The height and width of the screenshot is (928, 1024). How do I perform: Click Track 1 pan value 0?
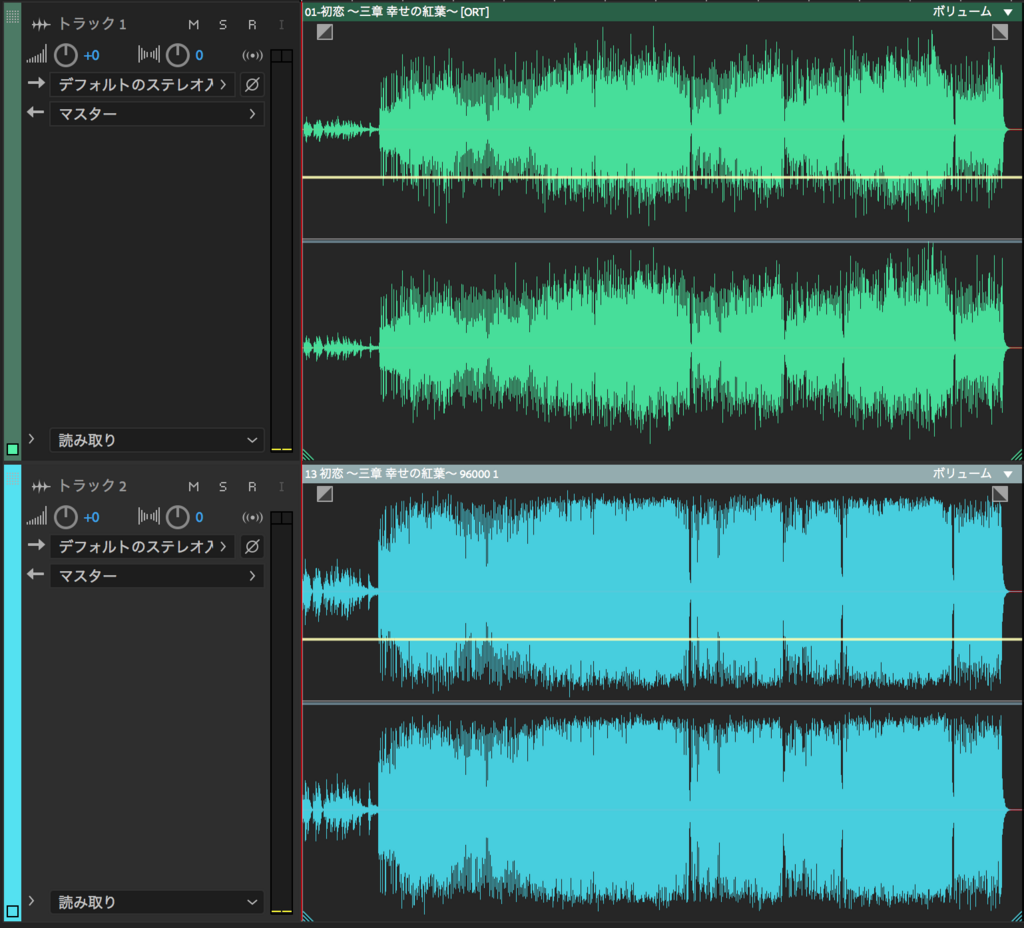tap(199, 56)
